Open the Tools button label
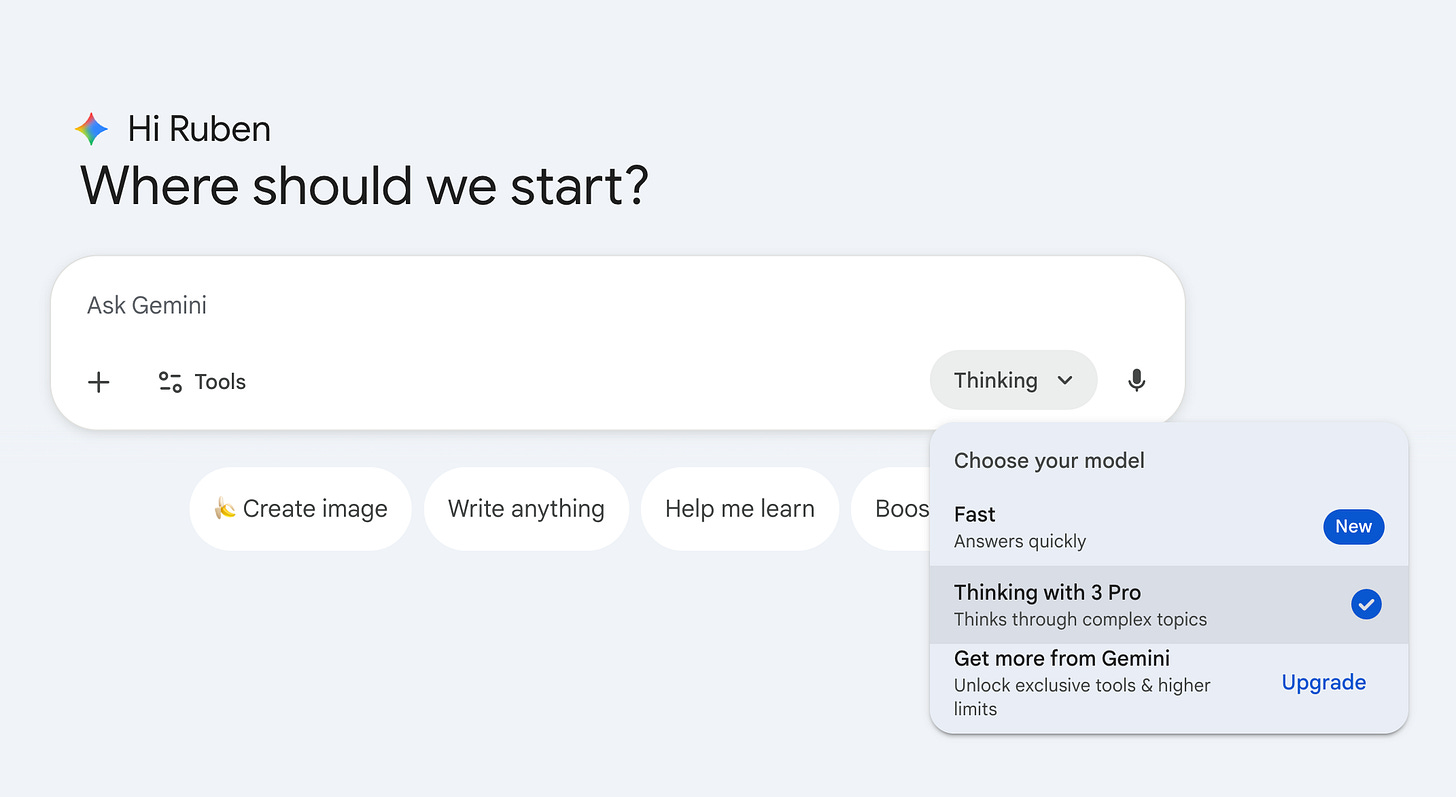1456x797 pixels. point(220,382)
